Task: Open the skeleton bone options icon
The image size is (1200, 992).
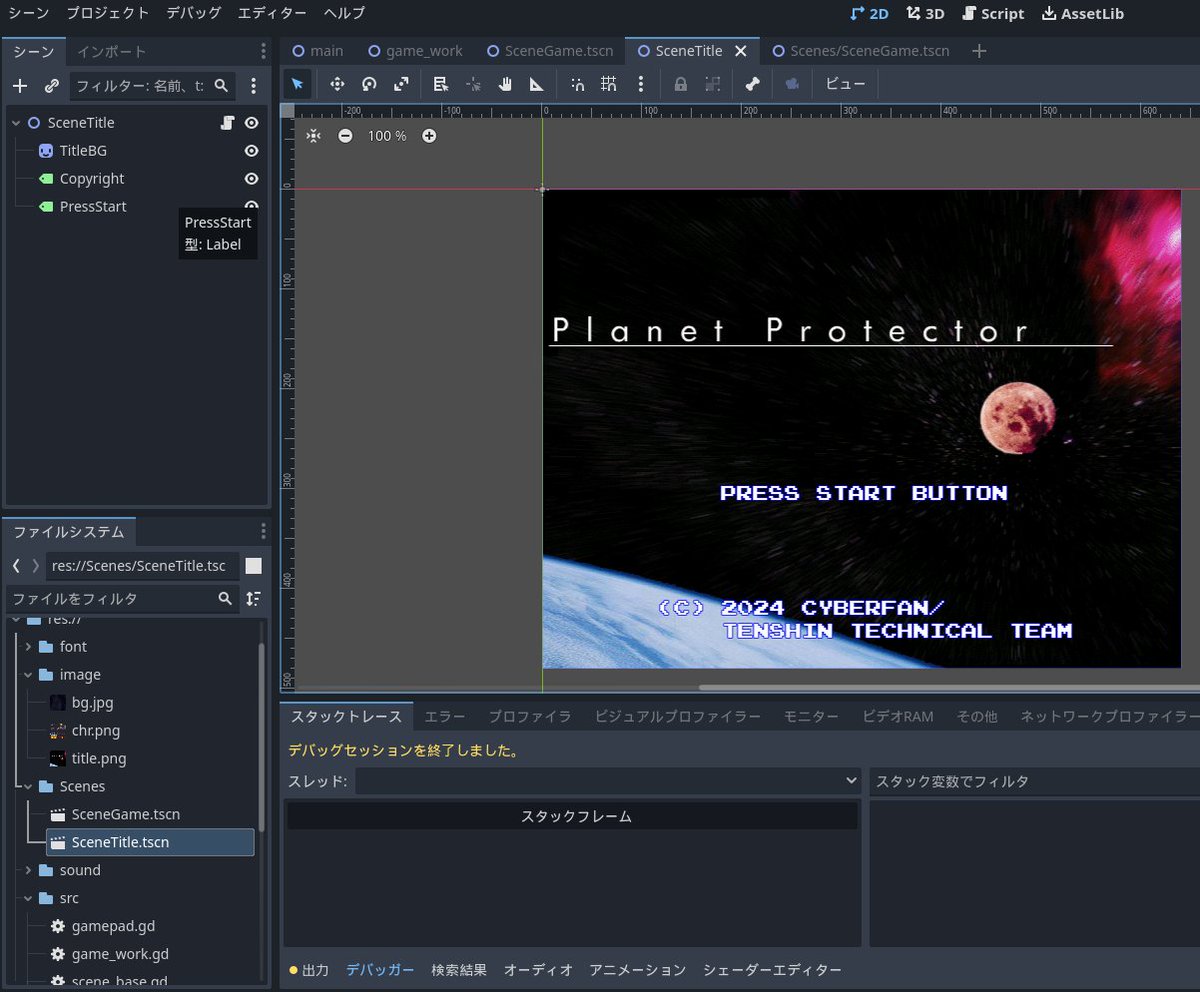Action: pyautogui.click(x=752, y=84)
